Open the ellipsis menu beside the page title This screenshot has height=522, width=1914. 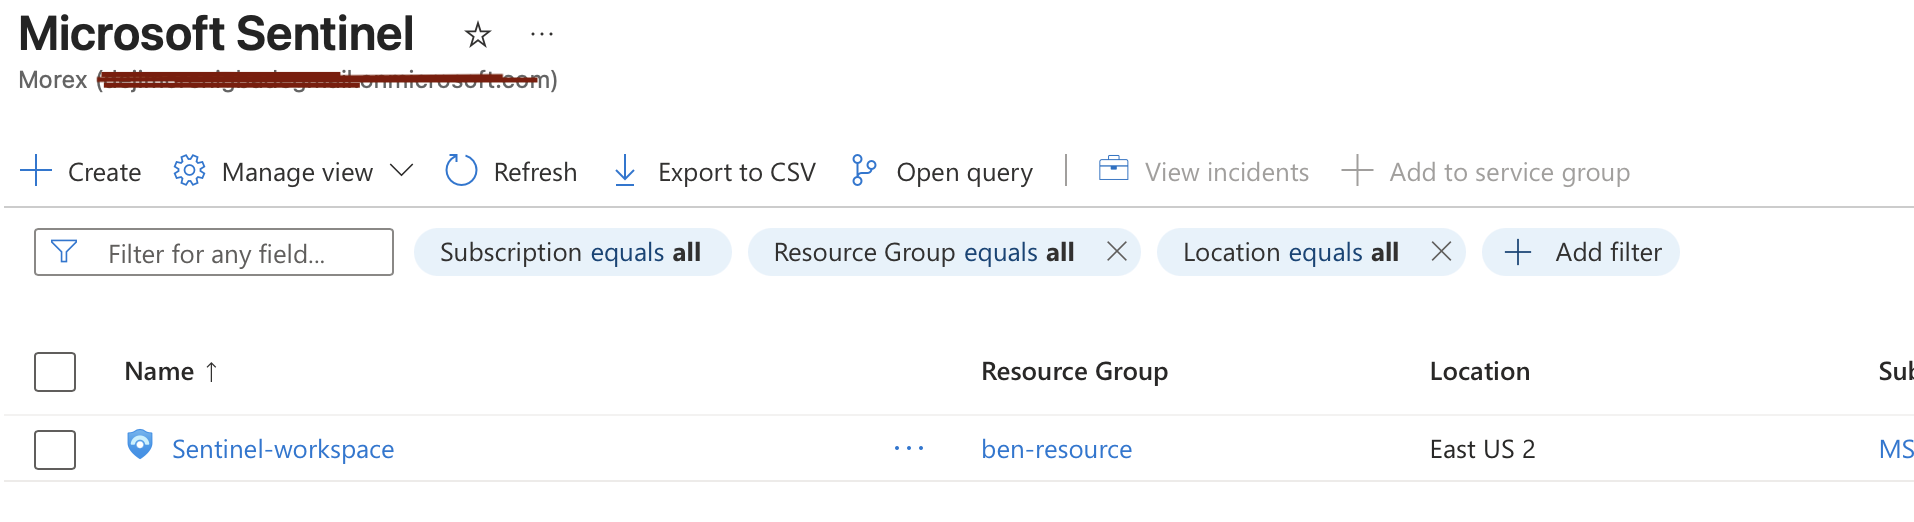pos(542,35)
